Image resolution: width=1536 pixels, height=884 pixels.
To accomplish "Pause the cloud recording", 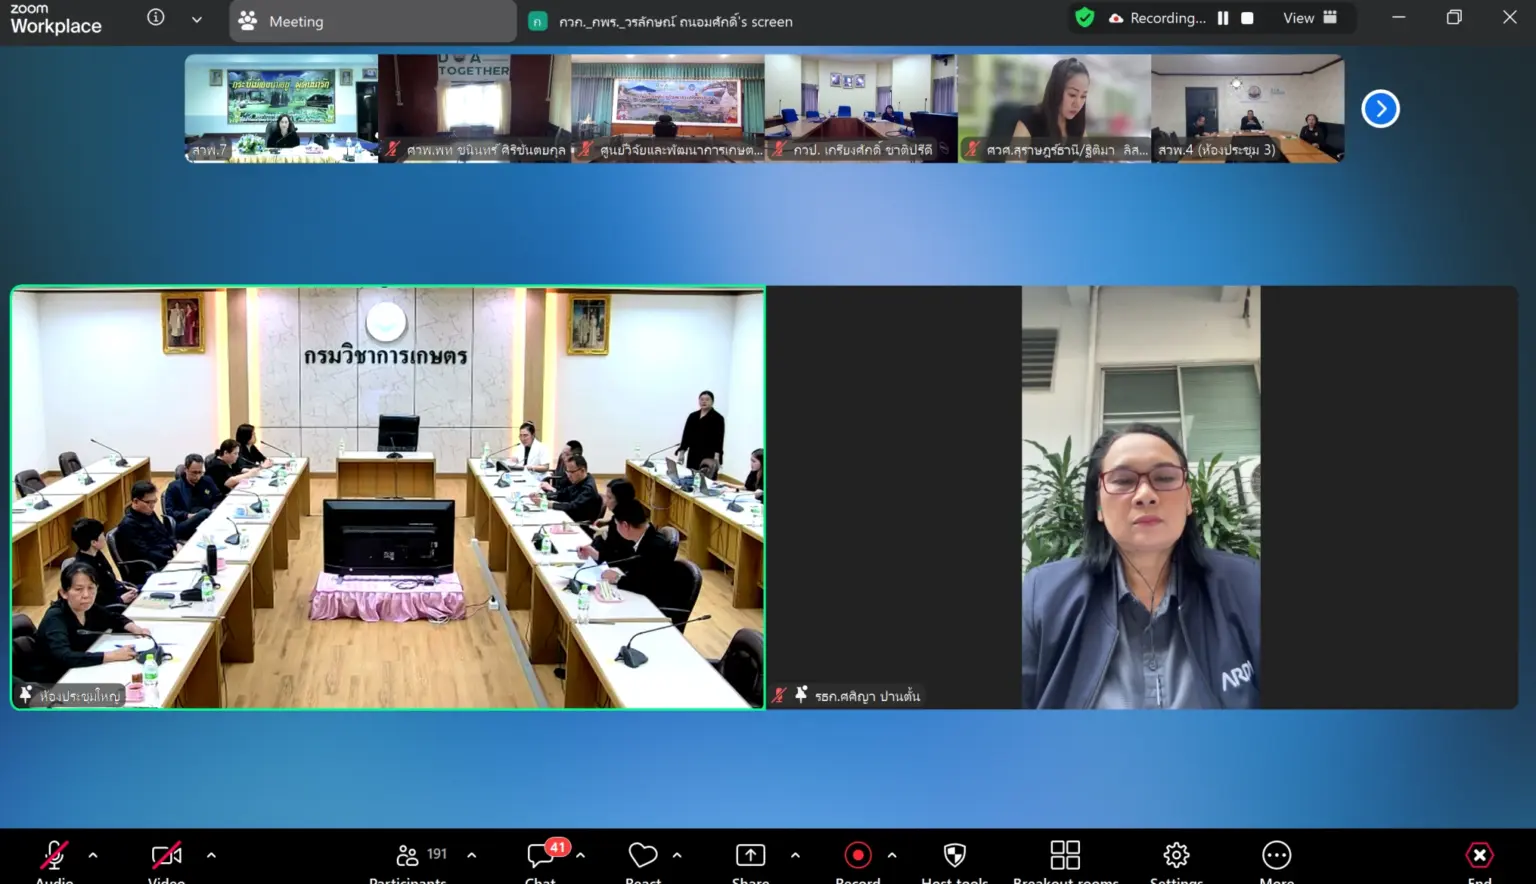I will [1222, 17].
